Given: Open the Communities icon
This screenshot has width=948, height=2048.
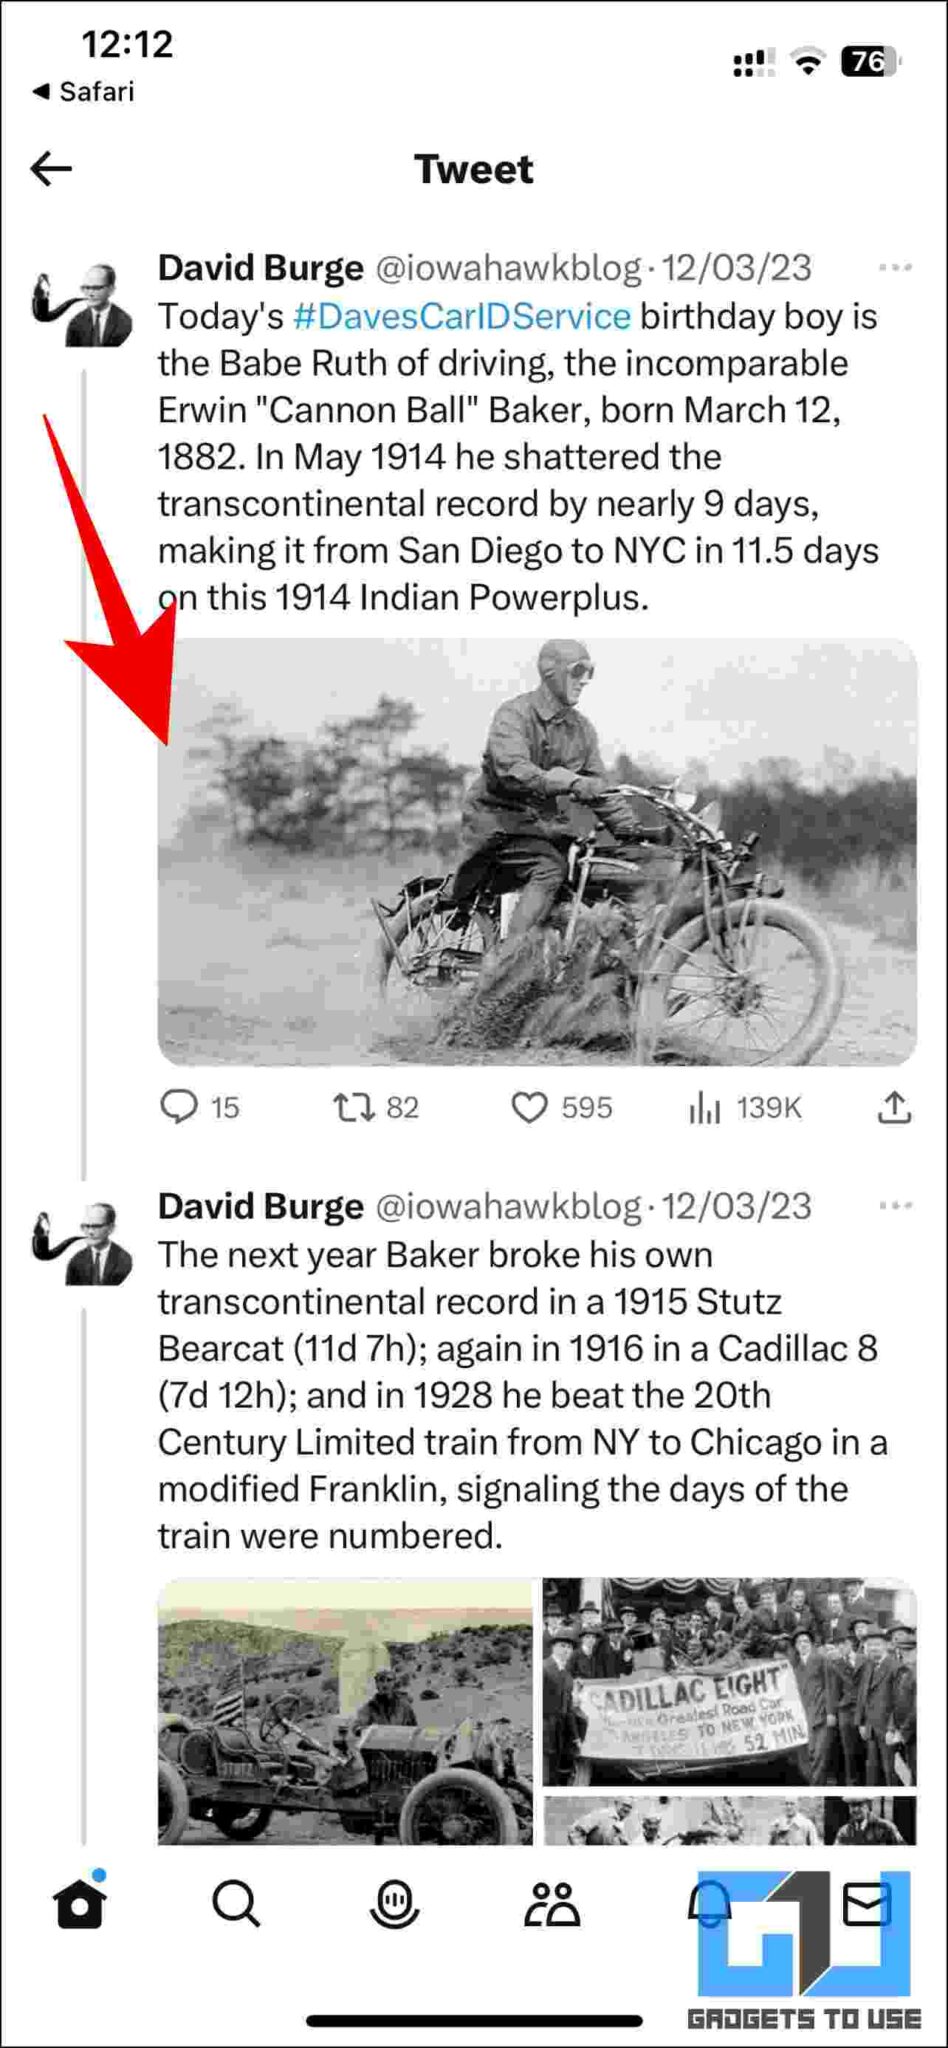Looking at the screenshot, I should (552, 1902).
